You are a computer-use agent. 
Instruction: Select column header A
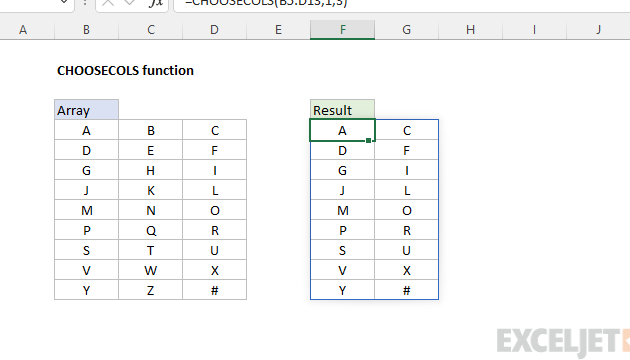(23, 30)
